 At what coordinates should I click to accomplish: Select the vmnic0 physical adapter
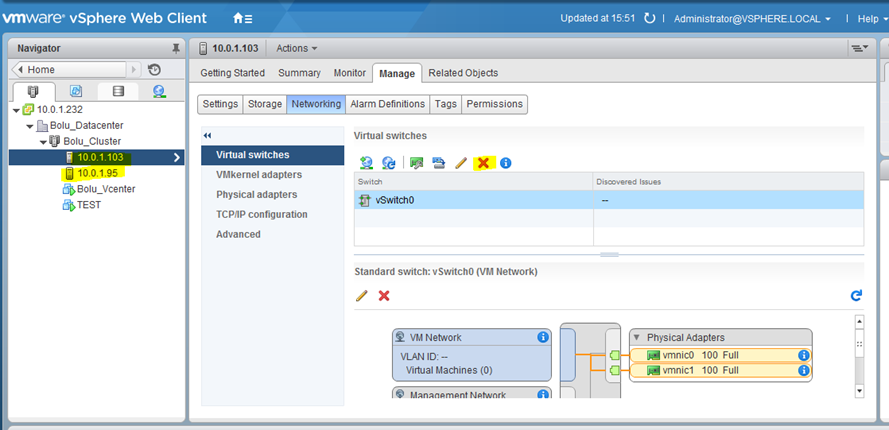tap(720, 356)
